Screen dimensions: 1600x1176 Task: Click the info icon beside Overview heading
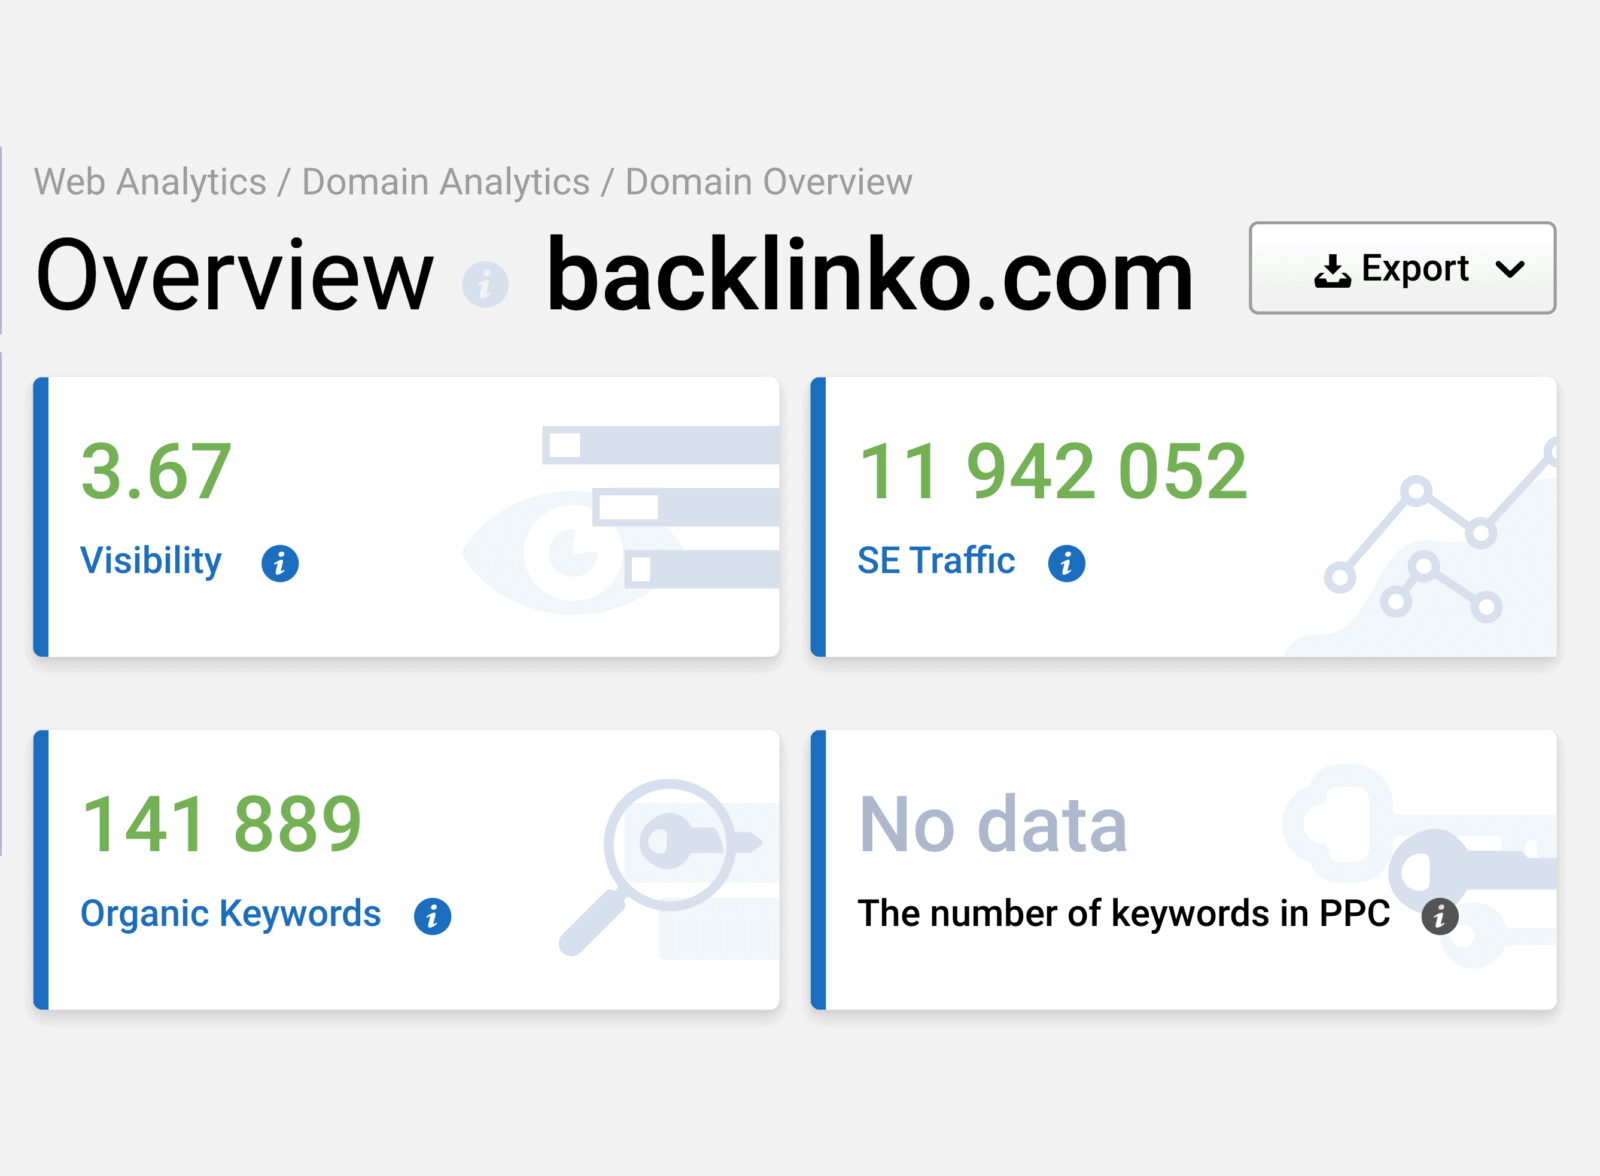point(485,285)
